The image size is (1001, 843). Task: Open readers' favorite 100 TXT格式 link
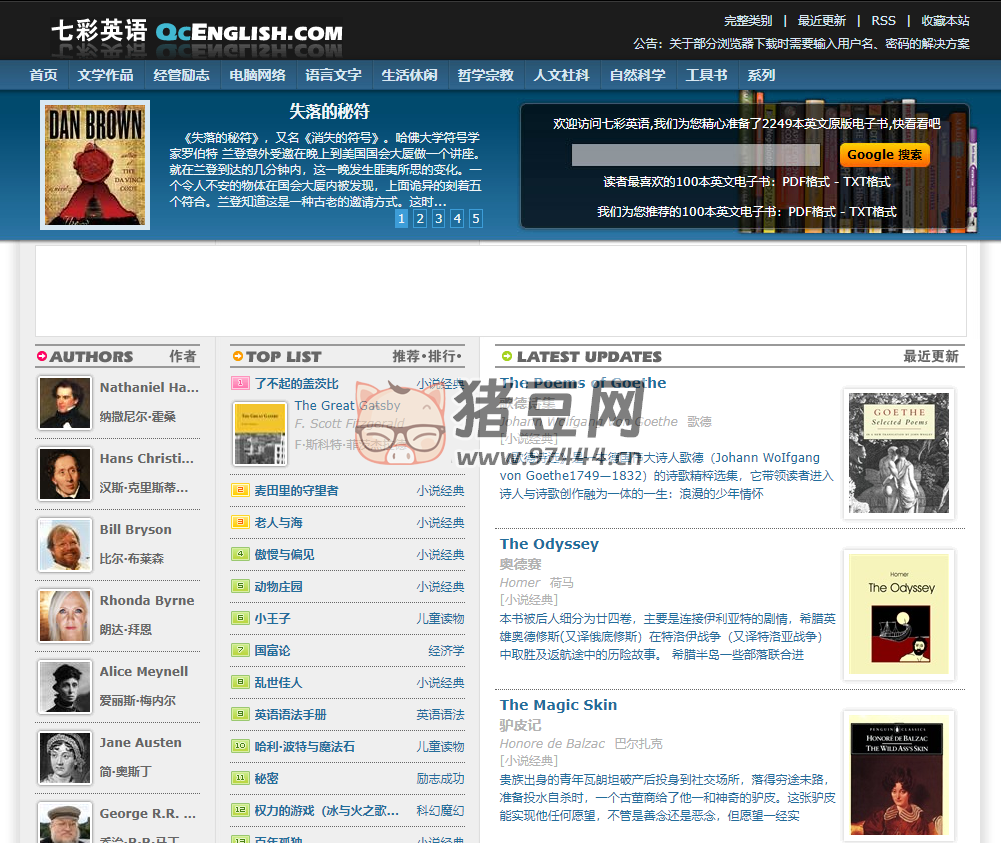point(866,182)
